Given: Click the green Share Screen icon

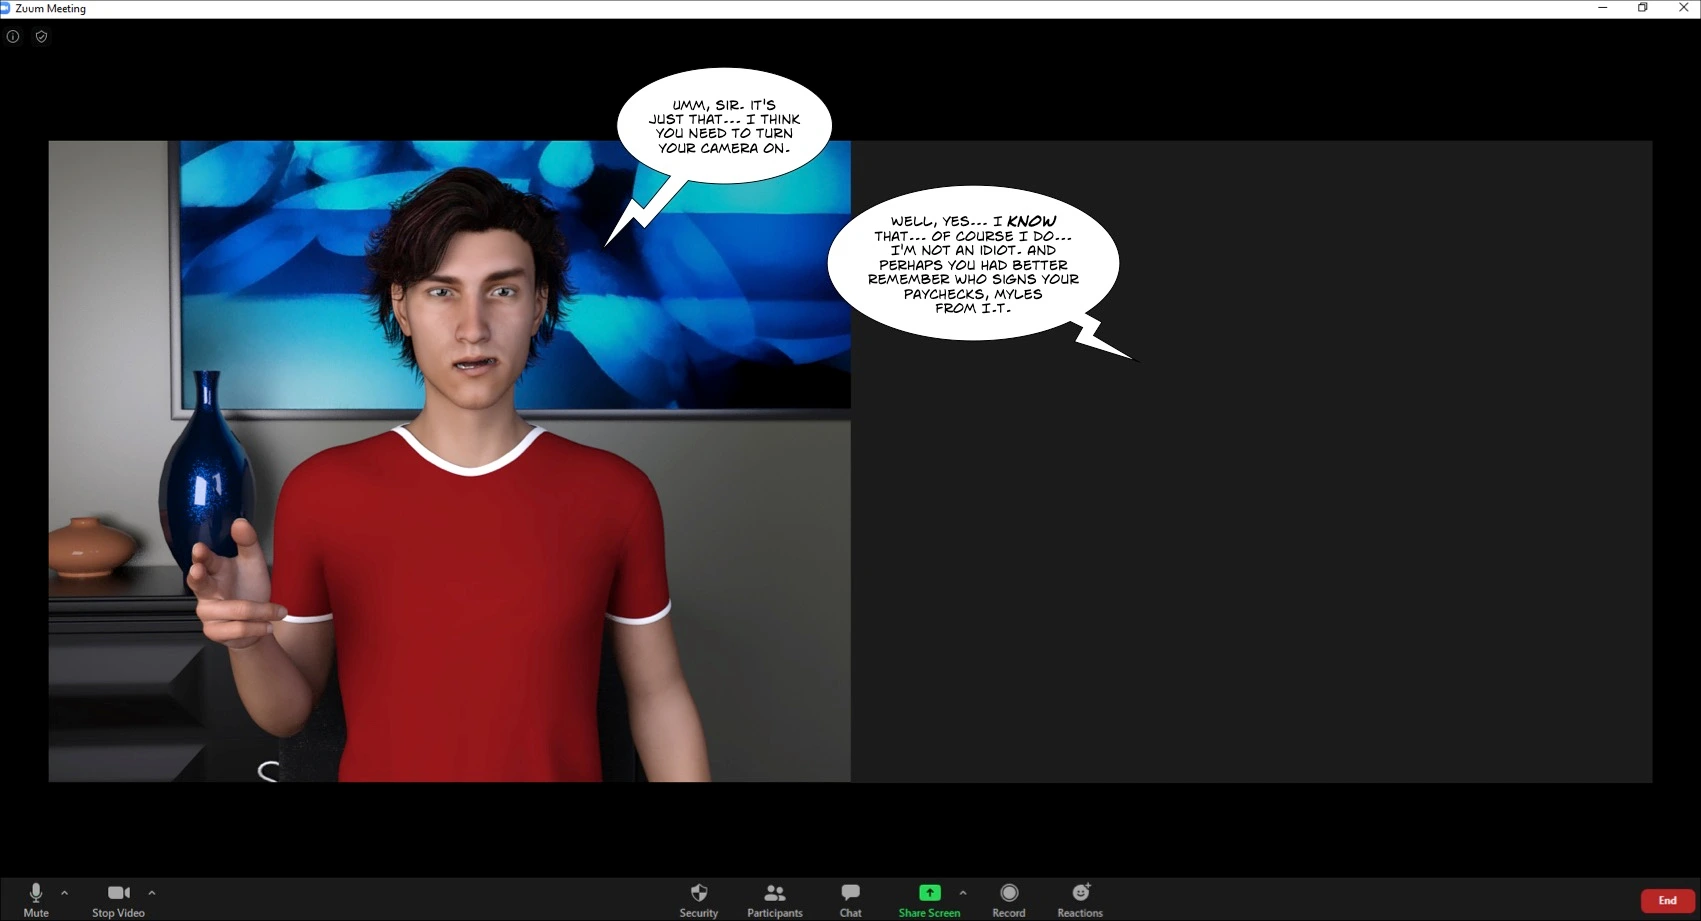Looking at the screenshot, I should (x=929, y=893).
